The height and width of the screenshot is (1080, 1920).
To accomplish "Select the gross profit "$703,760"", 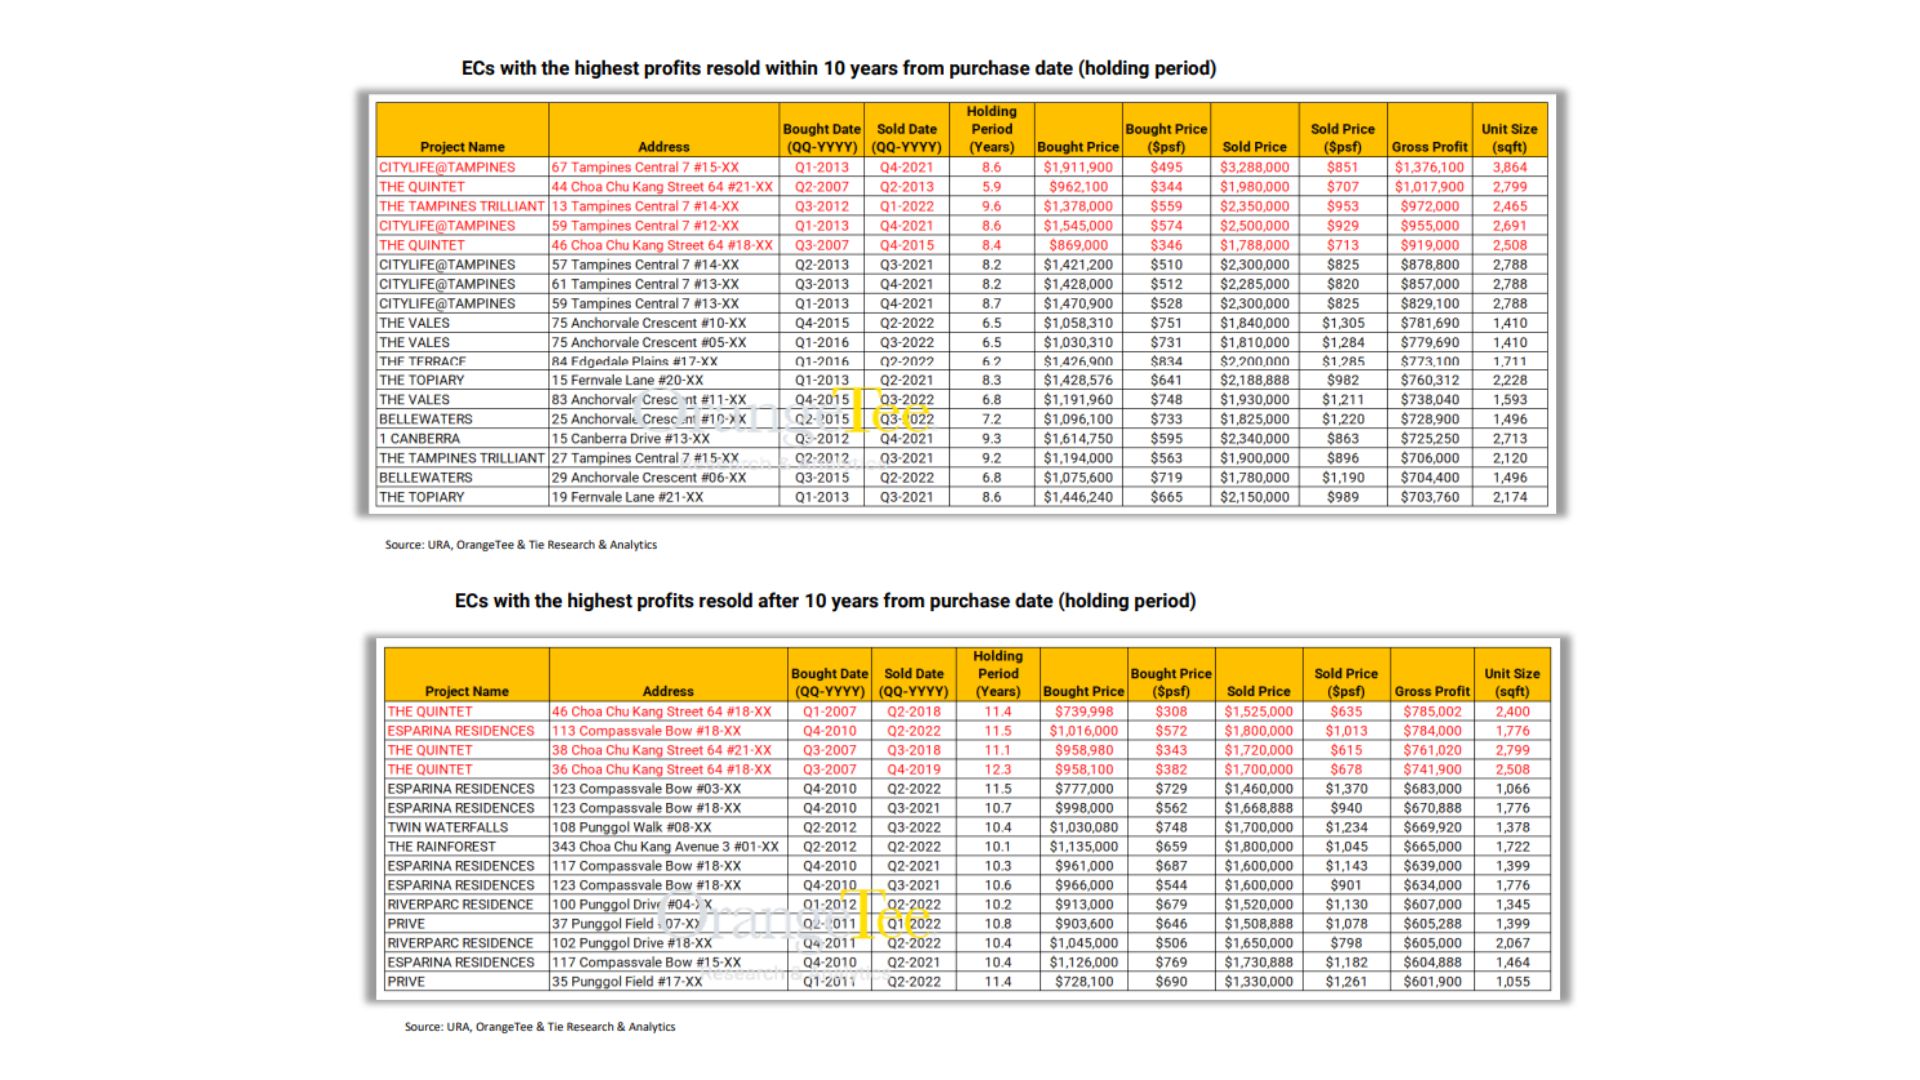I will point(1429,497).
